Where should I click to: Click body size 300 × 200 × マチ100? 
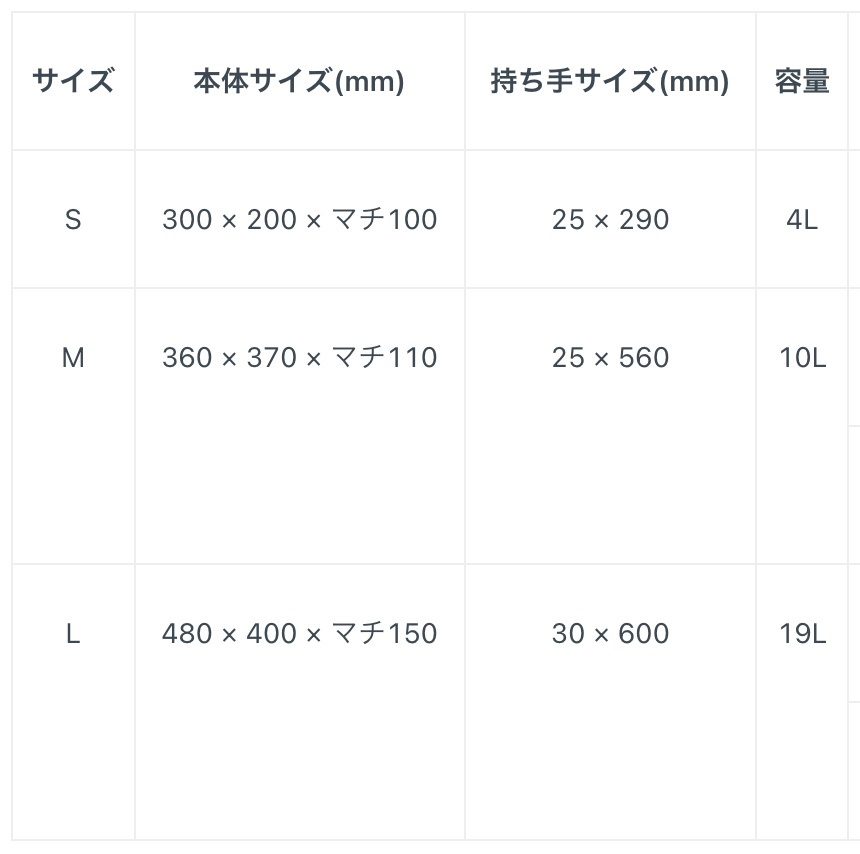click(299, 219)
